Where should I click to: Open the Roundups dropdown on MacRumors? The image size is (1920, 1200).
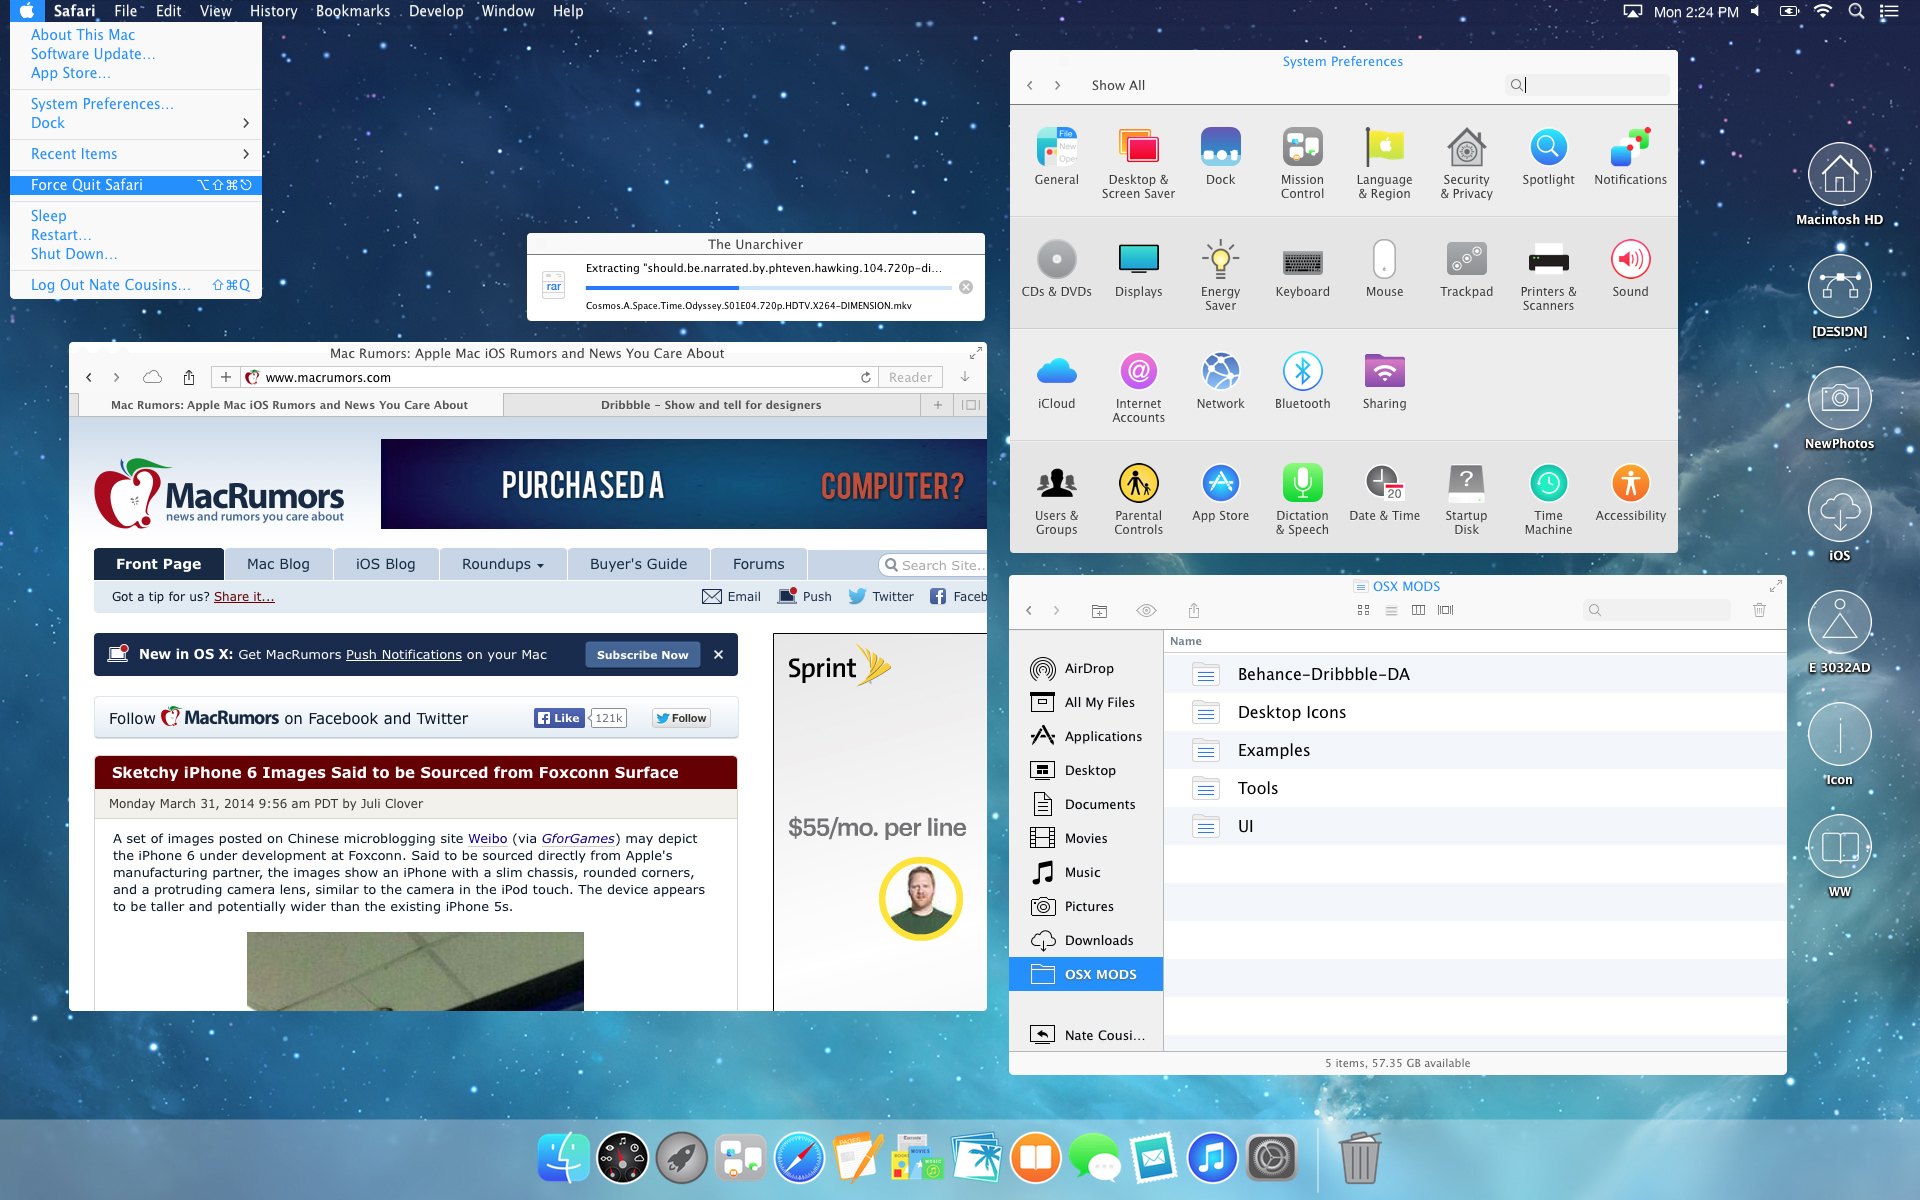(x=502, y=564)
